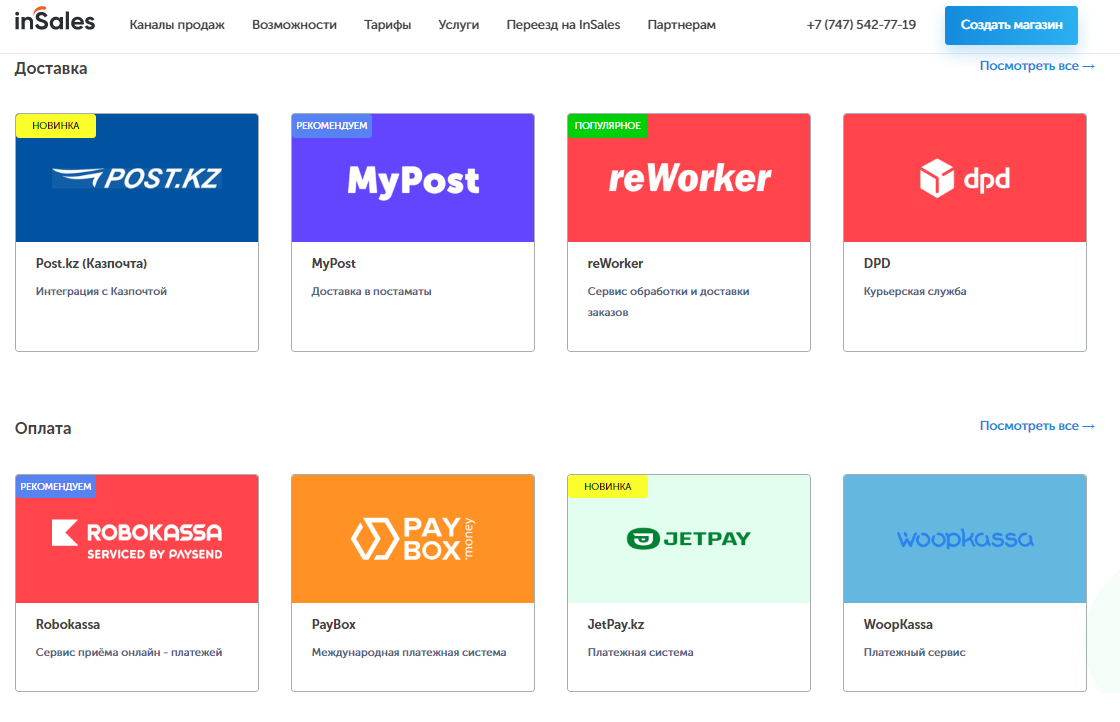
Task: Click text Сервис приёма онлайн - платежей
Action: pyautogui.click(x=129, y=652)
